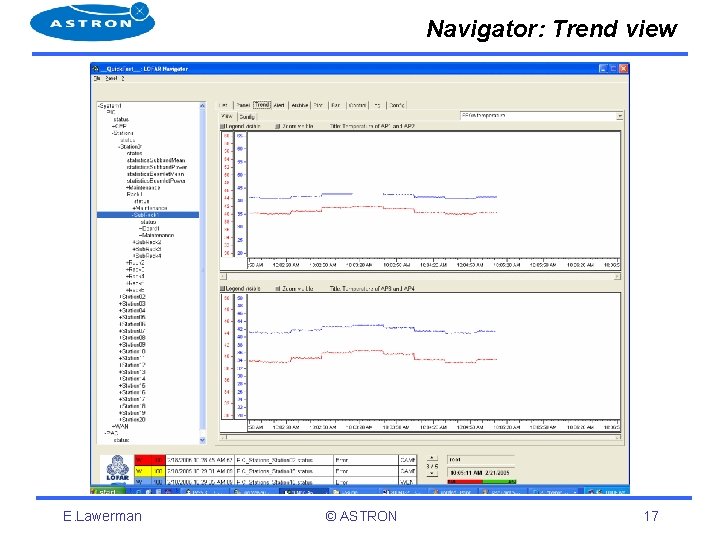720x540 pixels.
Task: Expand the Station02 tree node
Action: click(x=120, y=297)
